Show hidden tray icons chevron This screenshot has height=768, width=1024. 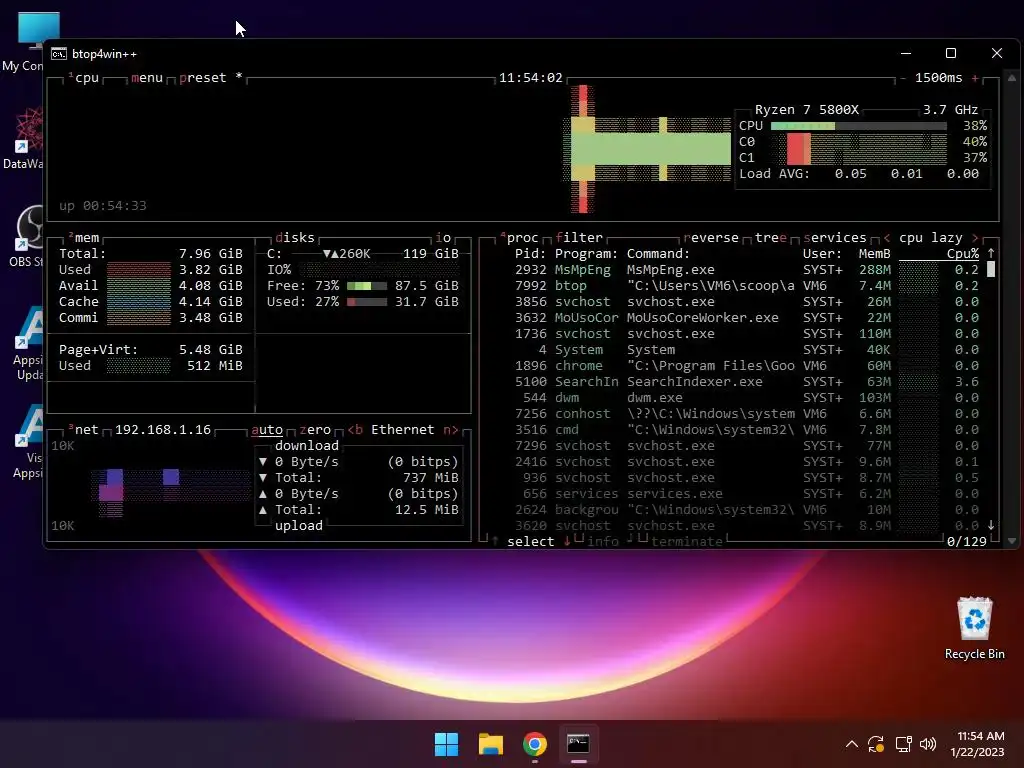[x=852, y=744]
